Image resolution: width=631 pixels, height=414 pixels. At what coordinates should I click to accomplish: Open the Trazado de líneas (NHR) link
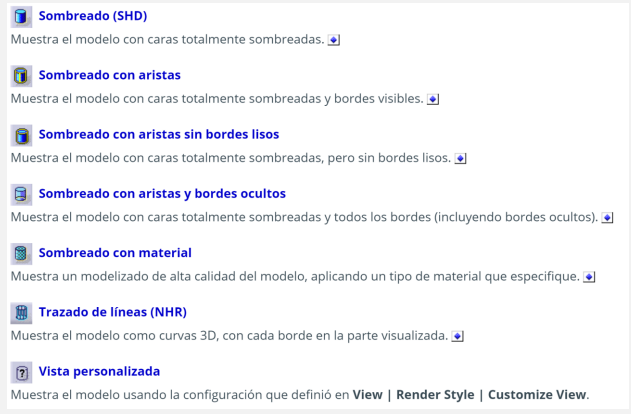(x=110, y=312)
